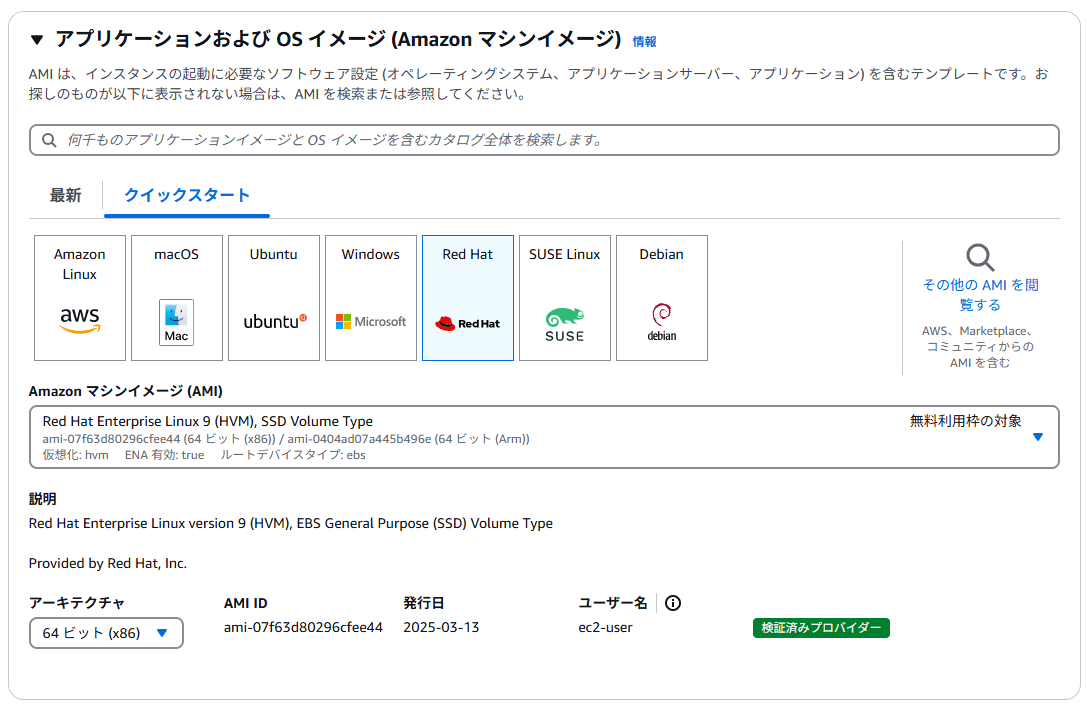Select the Amazon Linux AMI tile
The image size is (1087, 704).
(80, 298)
